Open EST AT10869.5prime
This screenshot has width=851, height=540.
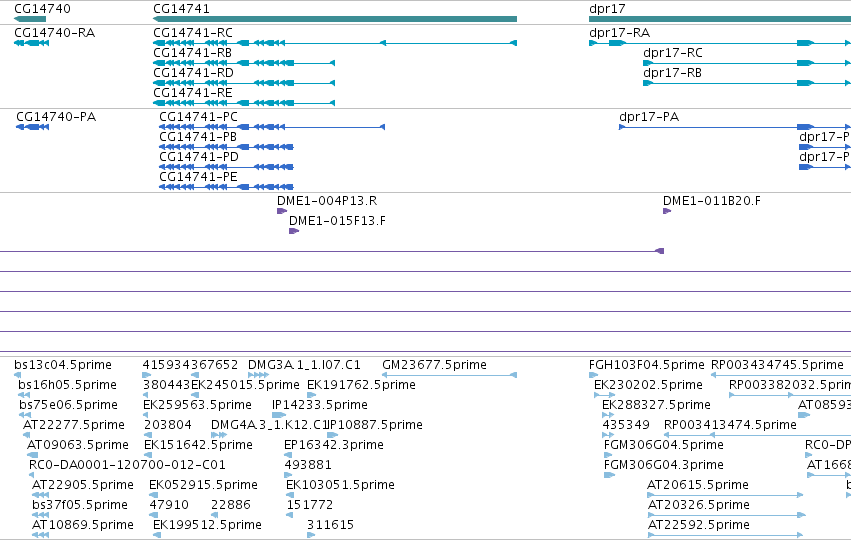click(82, 525)
